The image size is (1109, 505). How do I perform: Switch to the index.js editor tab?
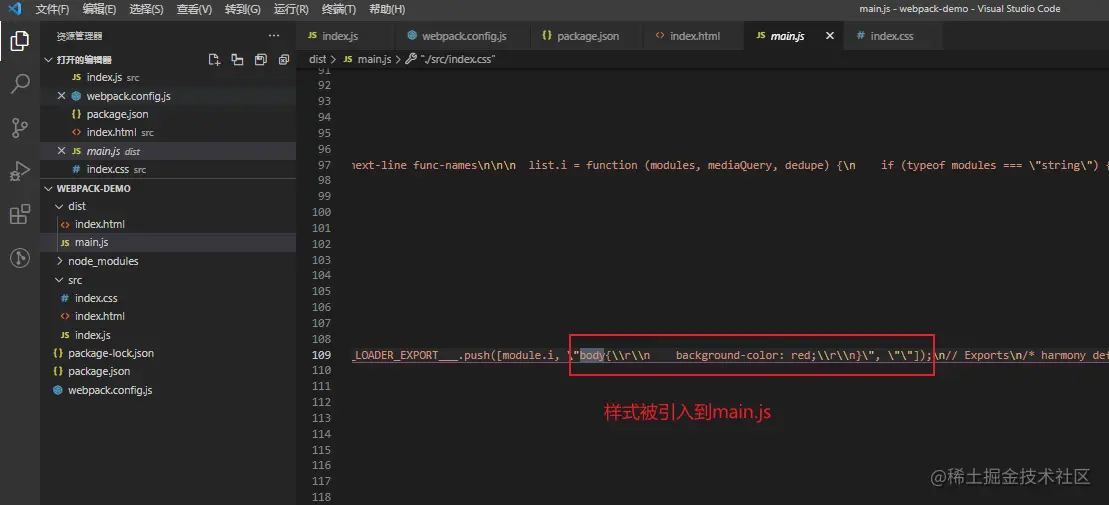coord(344,36)
